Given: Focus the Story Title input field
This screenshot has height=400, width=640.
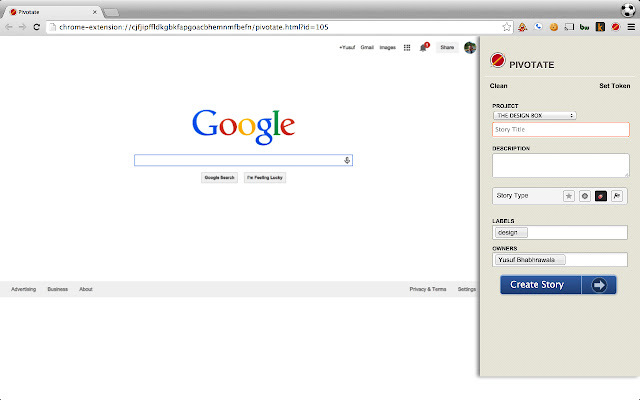Looking at the screenshot, I should (x=561, y=129).
